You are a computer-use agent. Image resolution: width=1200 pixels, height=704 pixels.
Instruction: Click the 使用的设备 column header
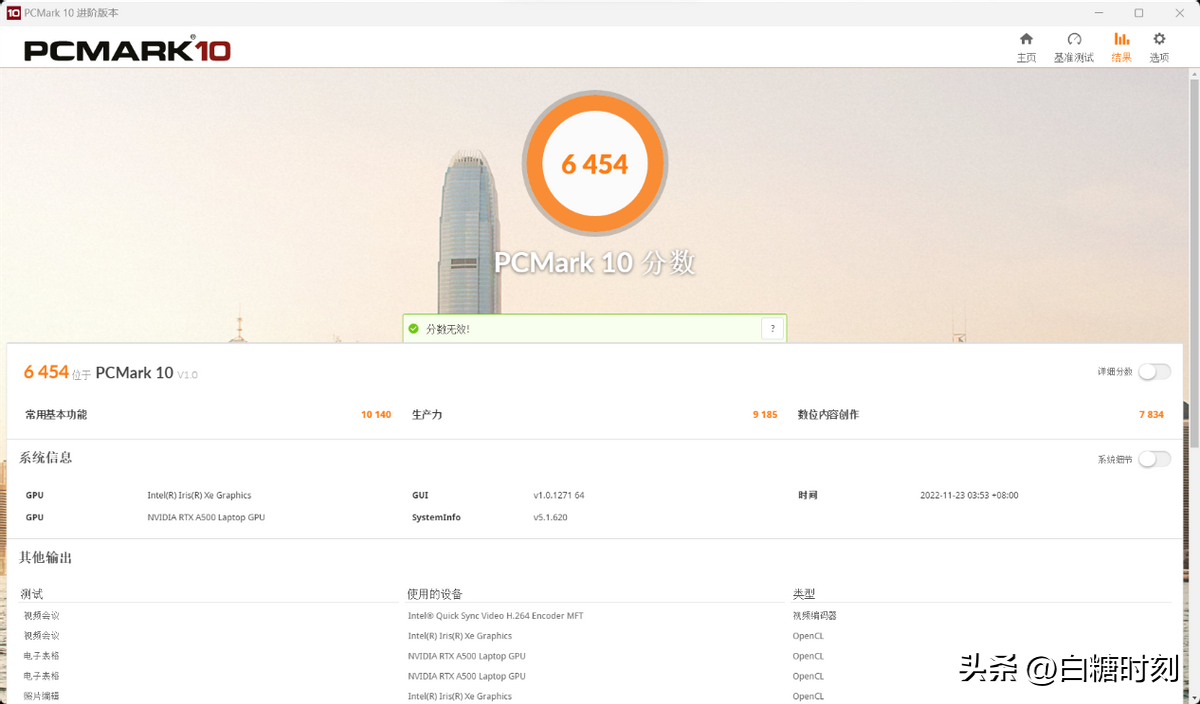point(435,594)
